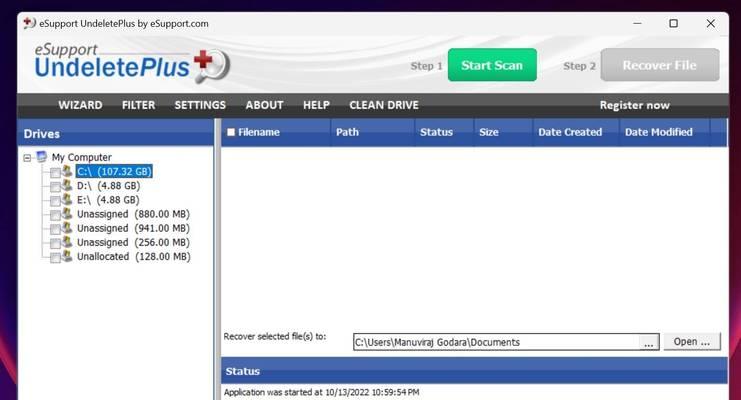Sort by the Date Modified column header
The height and width of the screenshot is (400, 741).
(664, 132)
